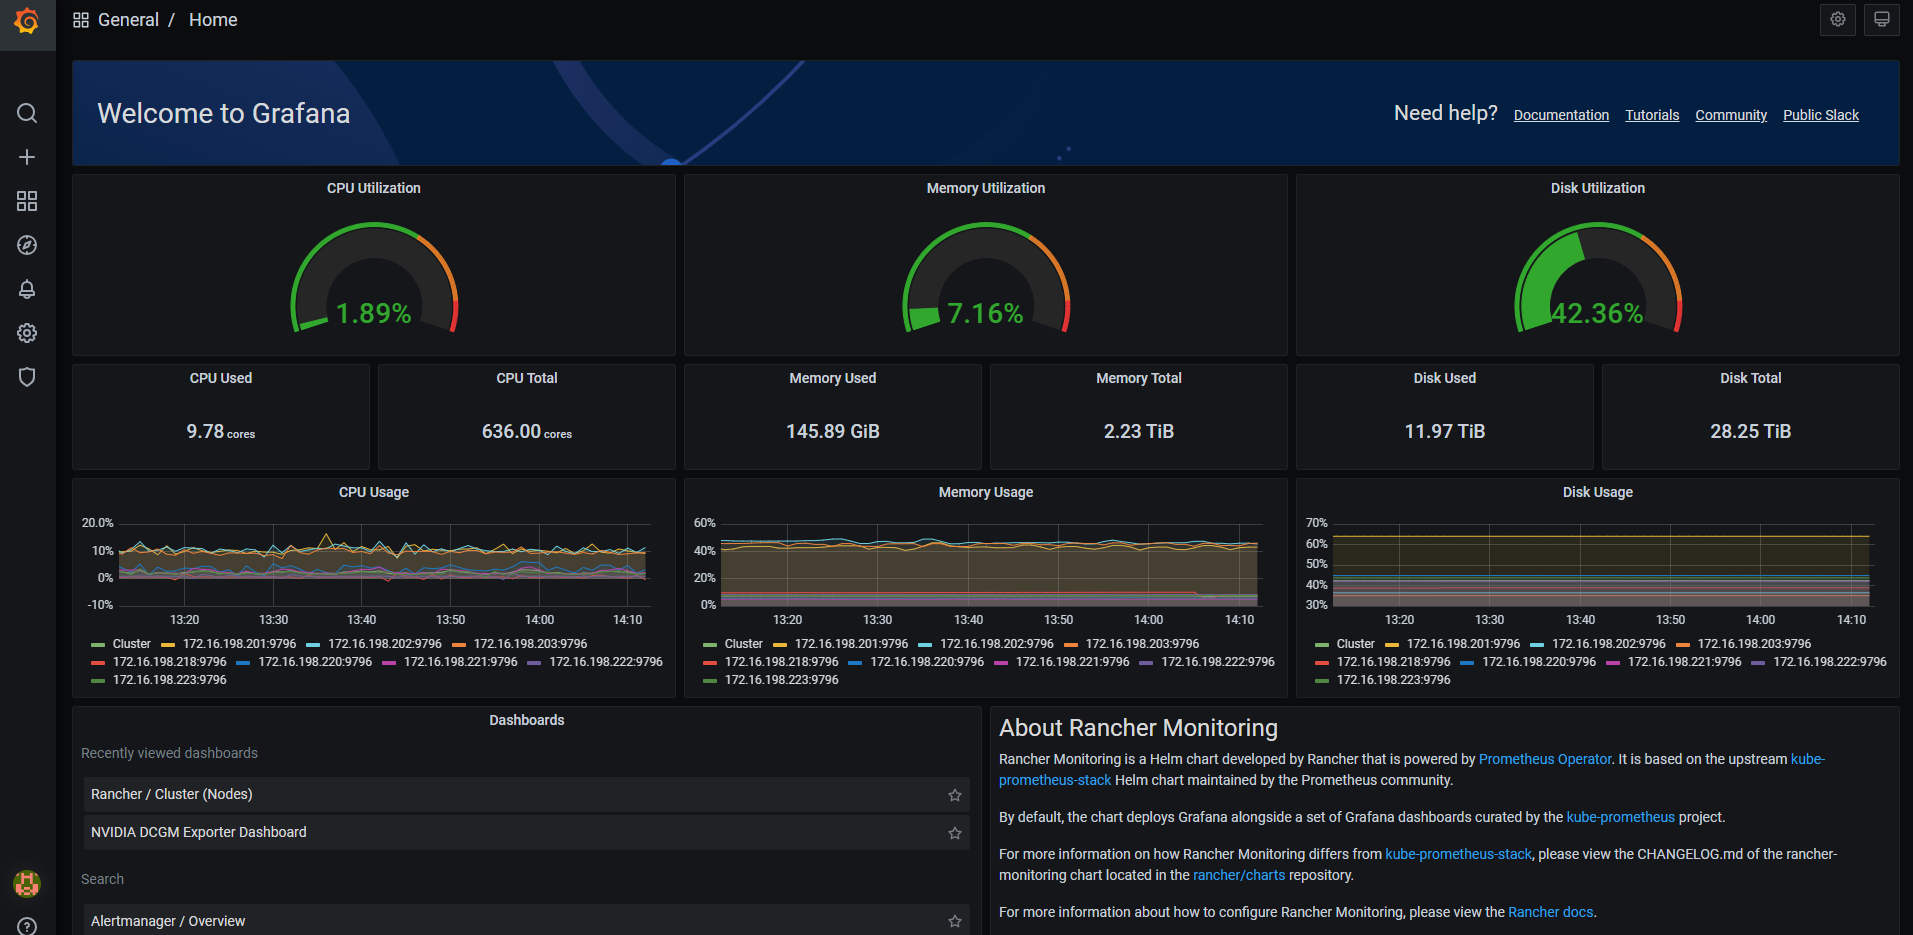Screen dimensions: 1913x935
Task: Open the Memory Usage panel title menu
Action: coord(986,492)
